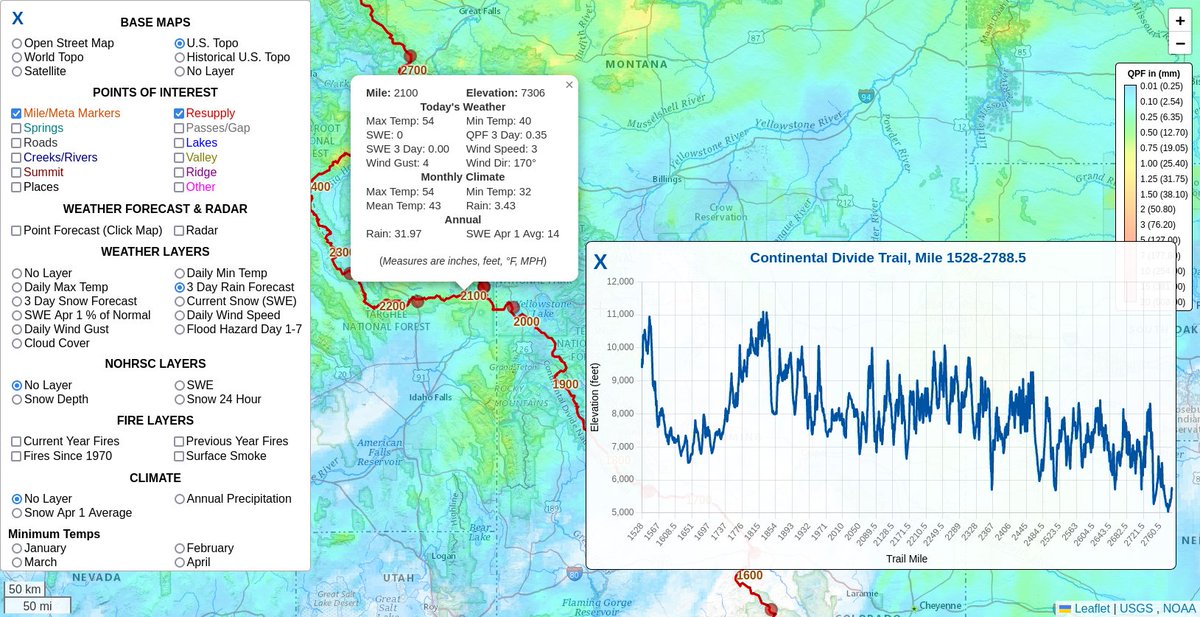Select Satellite base map
Viewport: 1200px width, 617px height.
pyautogui.click(x=17, y=71)
